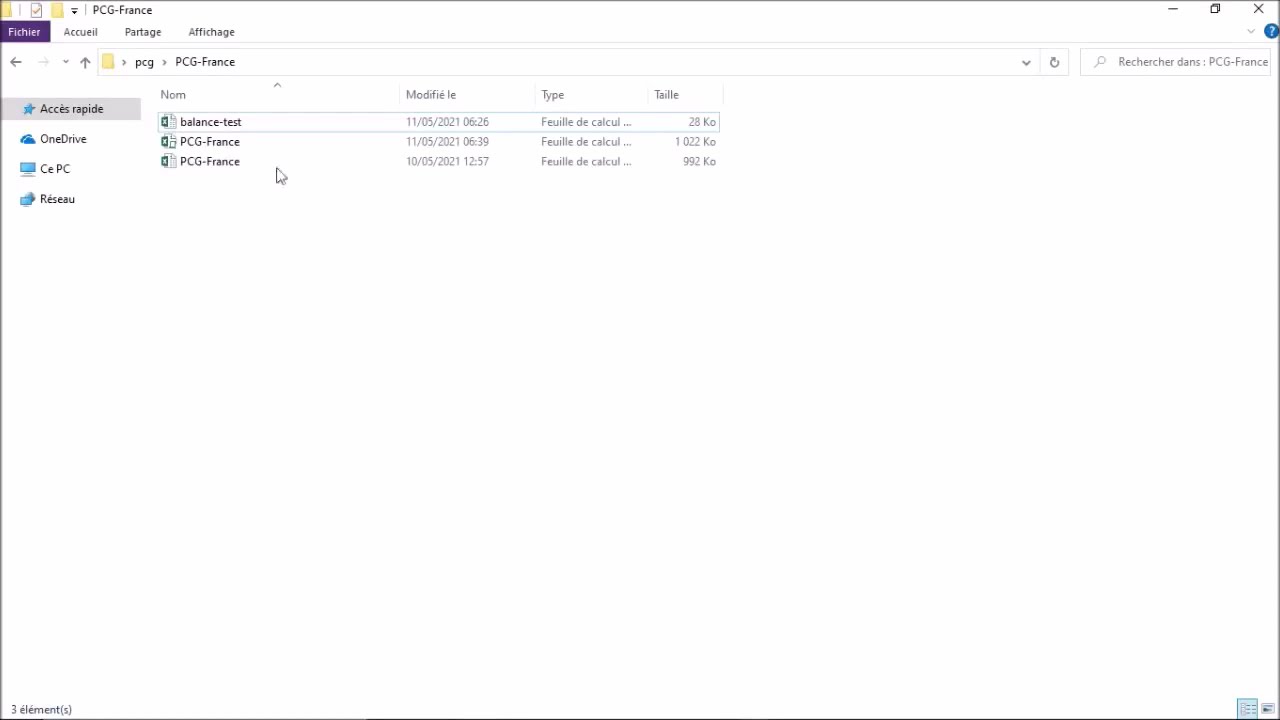Viewport: 1280px width, 720px height.
Task: Click the Forward navigation arrow
Action: pos(43,62)
